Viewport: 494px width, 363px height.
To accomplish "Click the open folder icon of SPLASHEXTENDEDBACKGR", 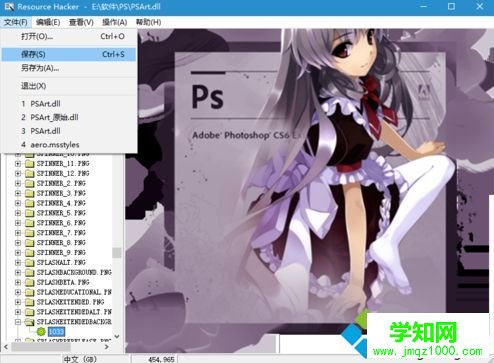I will 30,322.
